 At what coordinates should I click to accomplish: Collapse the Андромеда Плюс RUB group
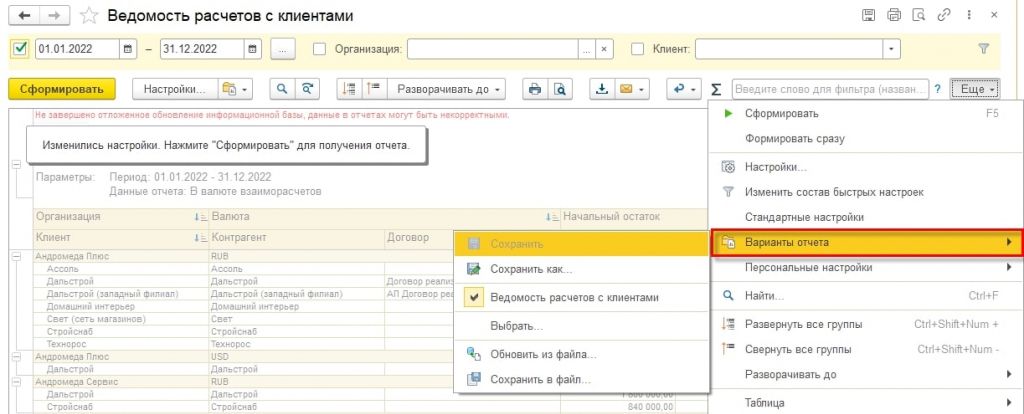[16, 257]
